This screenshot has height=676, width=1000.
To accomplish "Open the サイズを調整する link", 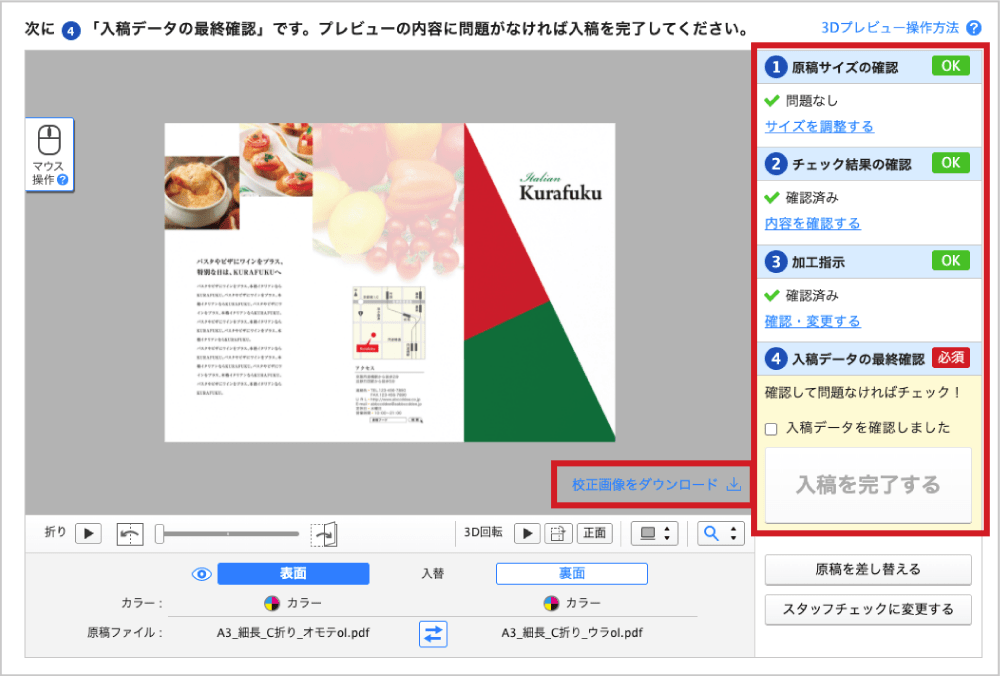I will [818, 126].
